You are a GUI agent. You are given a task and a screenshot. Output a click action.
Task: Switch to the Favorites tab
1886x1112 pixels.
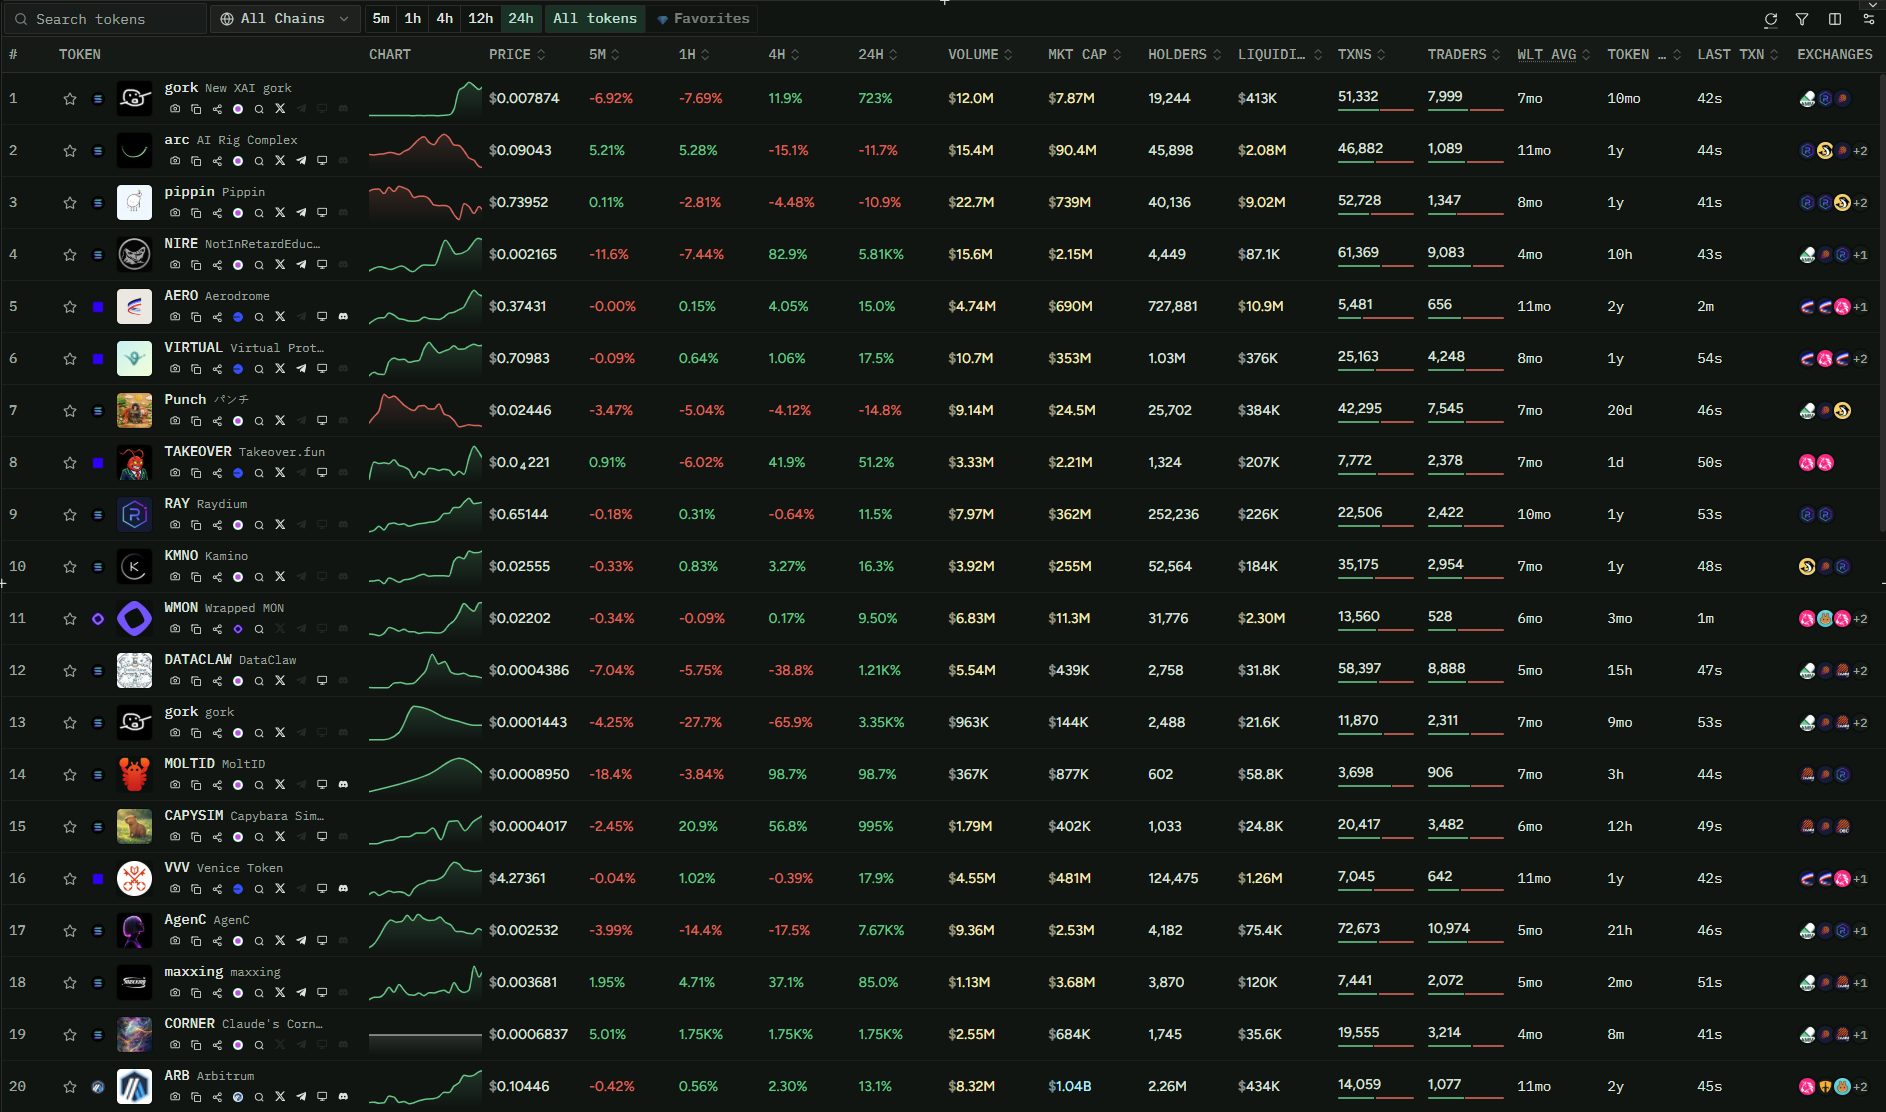point(703,19)
